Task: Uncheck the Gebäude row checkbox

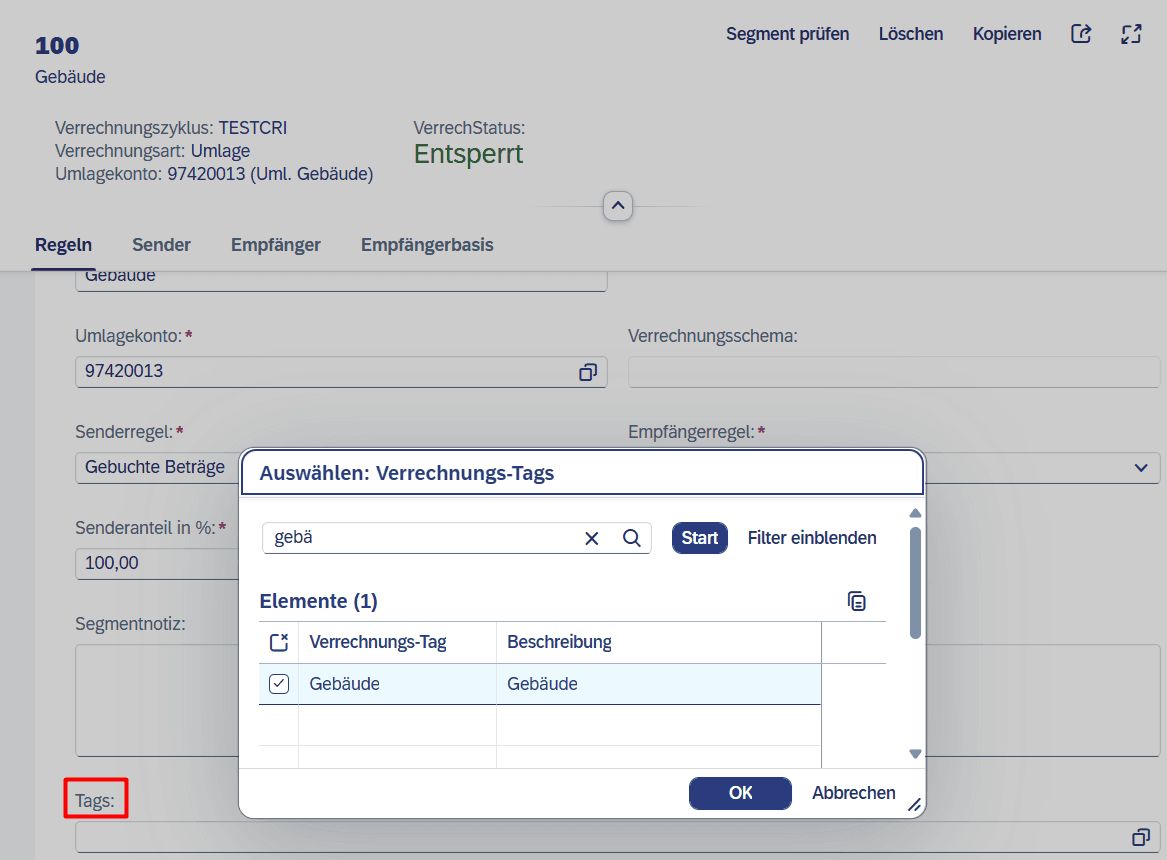Action: pos(279,684)
